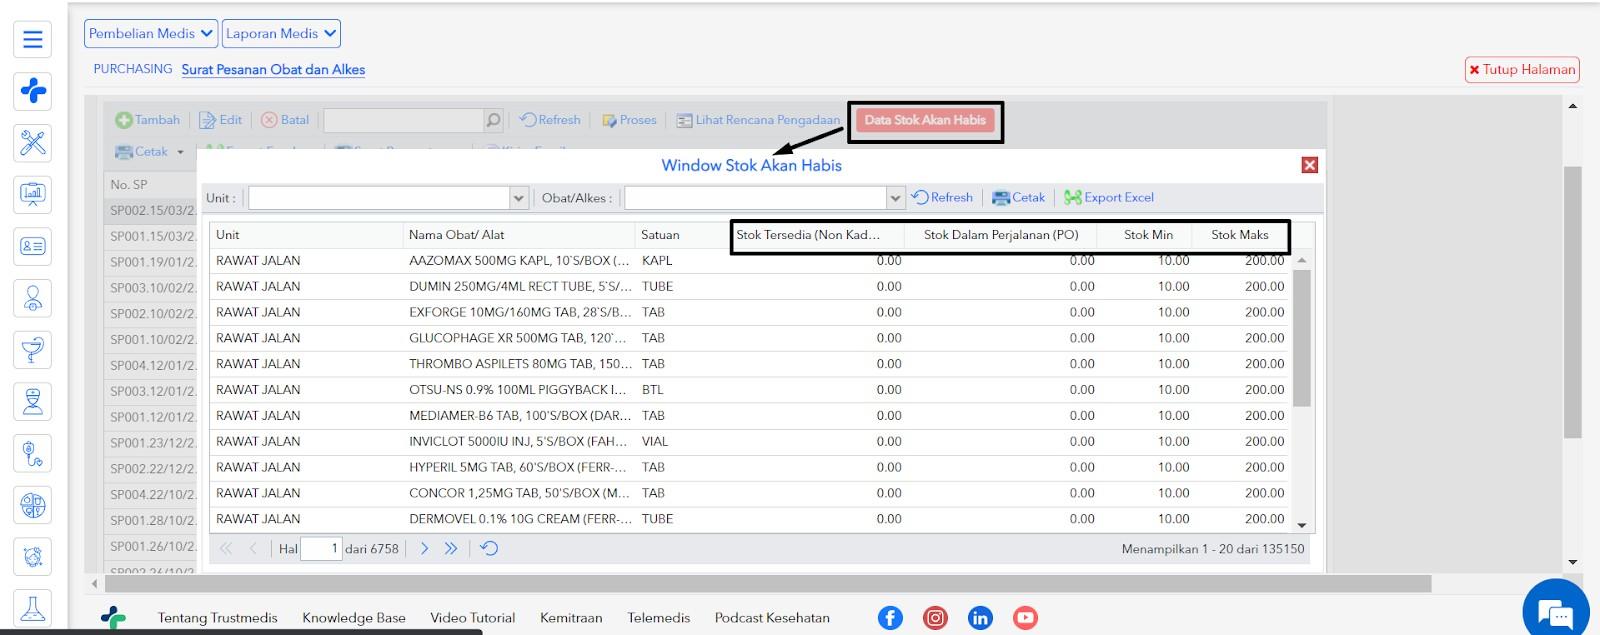Viewport: 1600px width, 635px height.
Task: Click the Tutup Halaman button
Action: 1522,70
